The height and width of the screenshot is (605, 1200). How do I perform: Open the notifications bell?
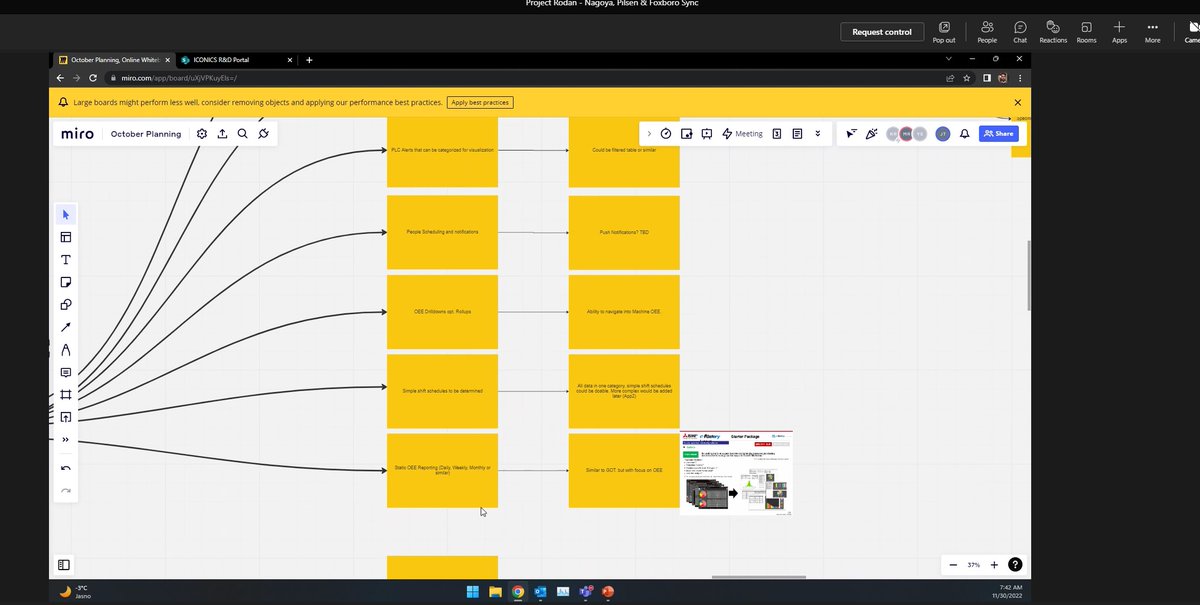click(x=965, y=133)
